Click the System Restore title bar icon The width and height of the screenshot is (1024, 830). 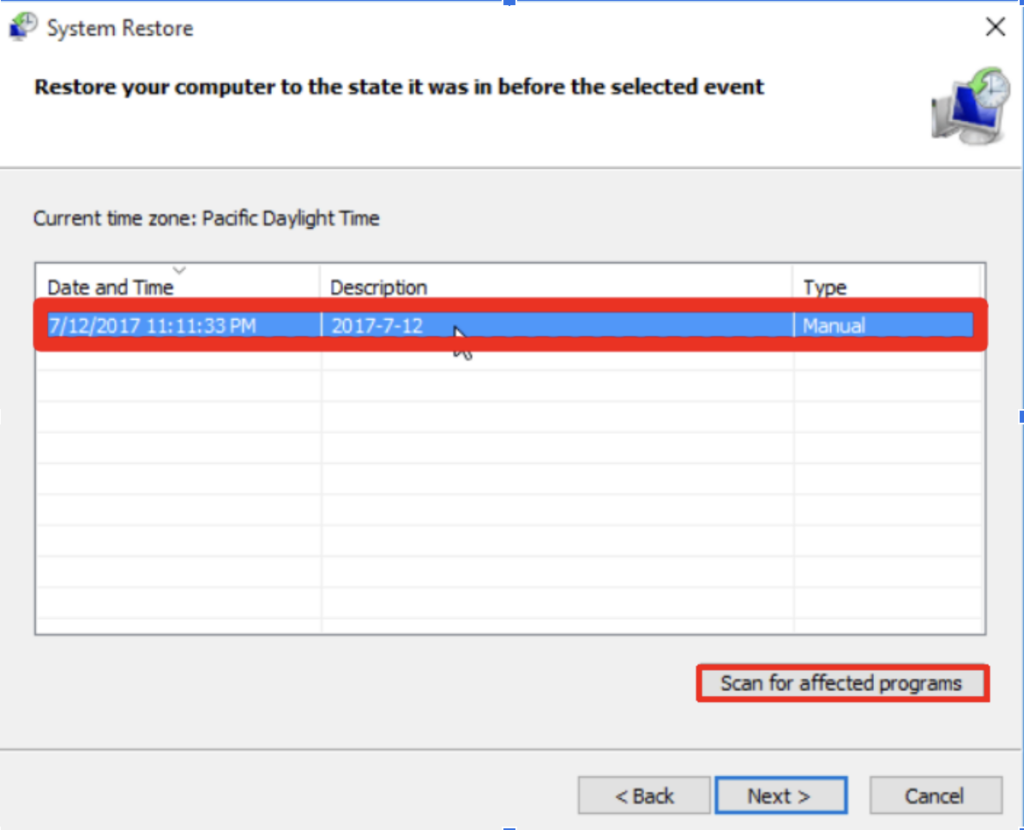tap(22, 26)
